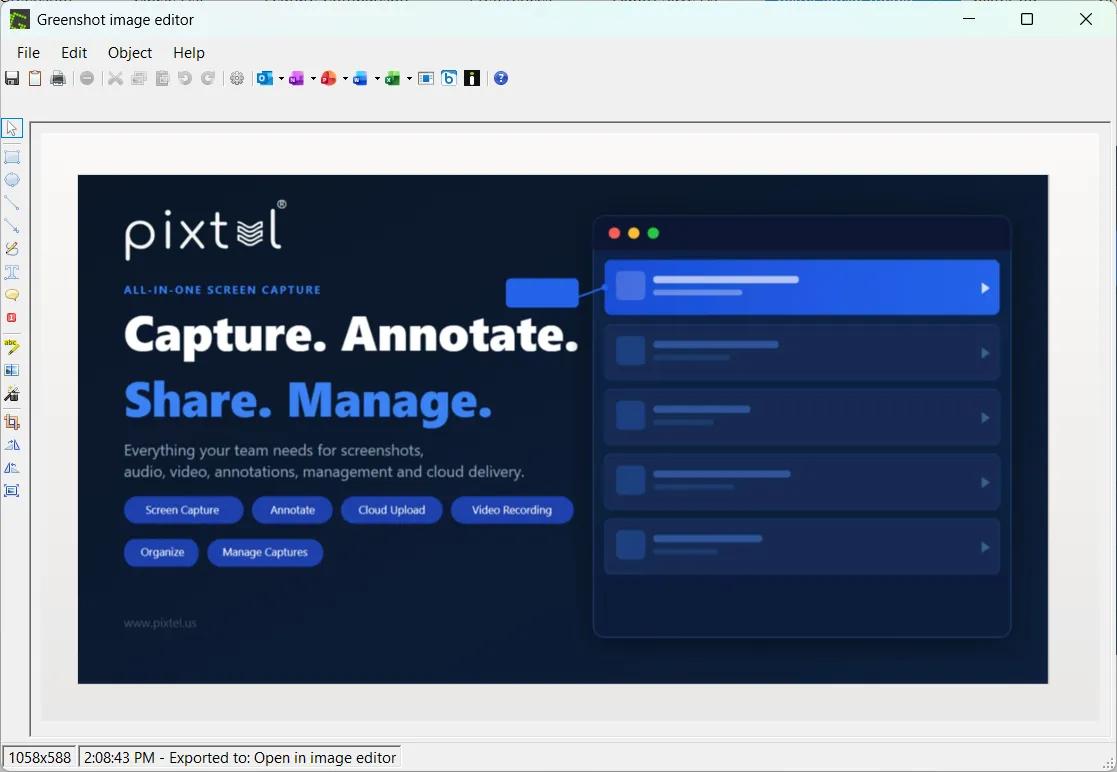Expand the Word export dropdown arrow

coord(377,78)
